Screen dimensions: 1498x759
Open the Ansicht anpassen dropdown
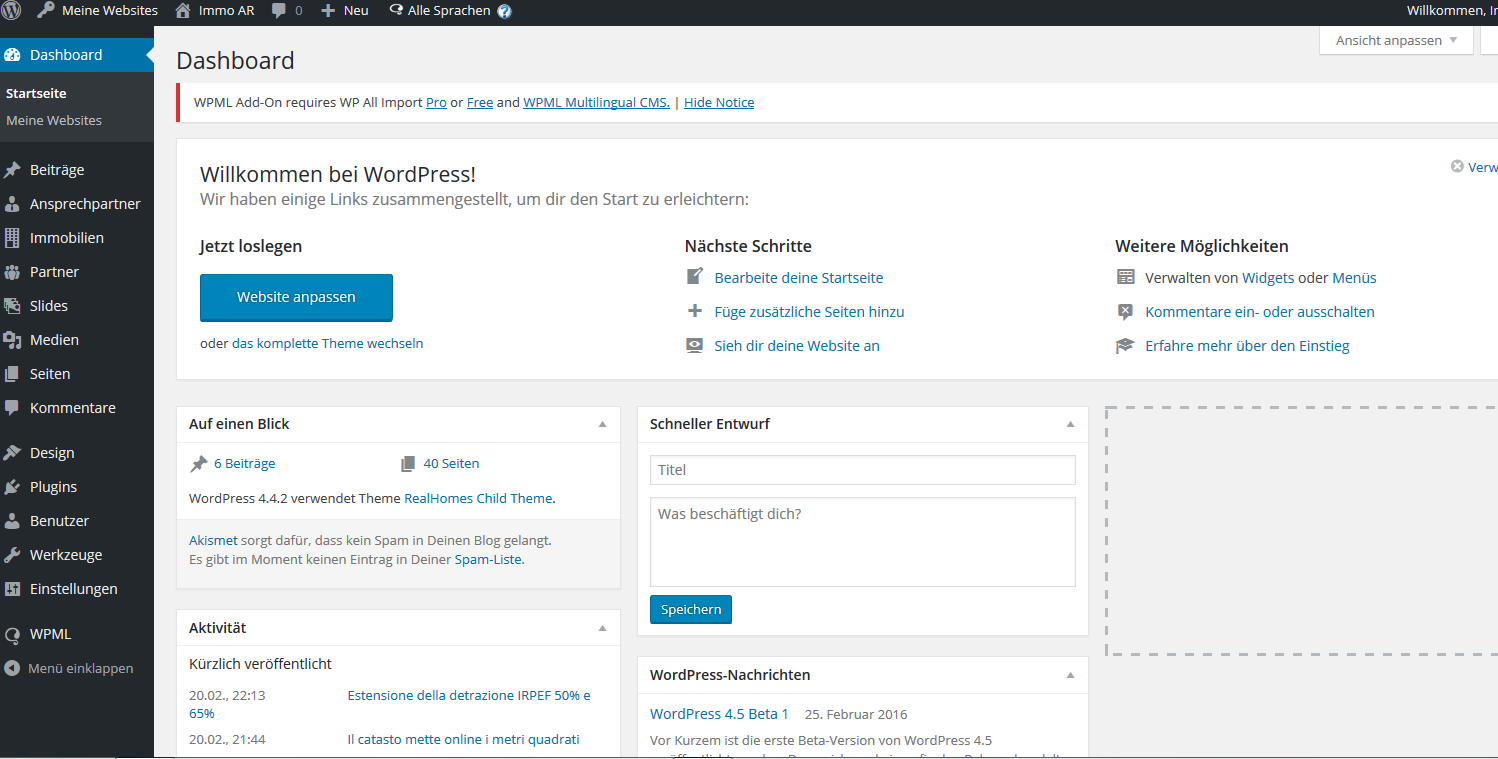(x=1396, y=40)
